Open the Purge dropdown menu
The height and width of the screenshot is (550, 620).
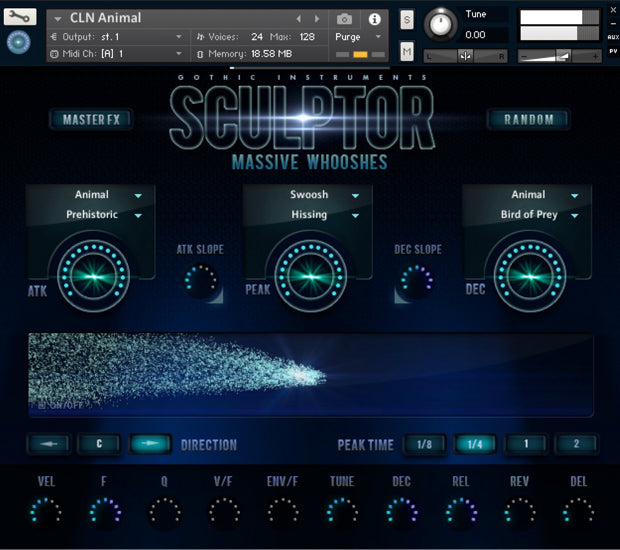coord(358,37)
